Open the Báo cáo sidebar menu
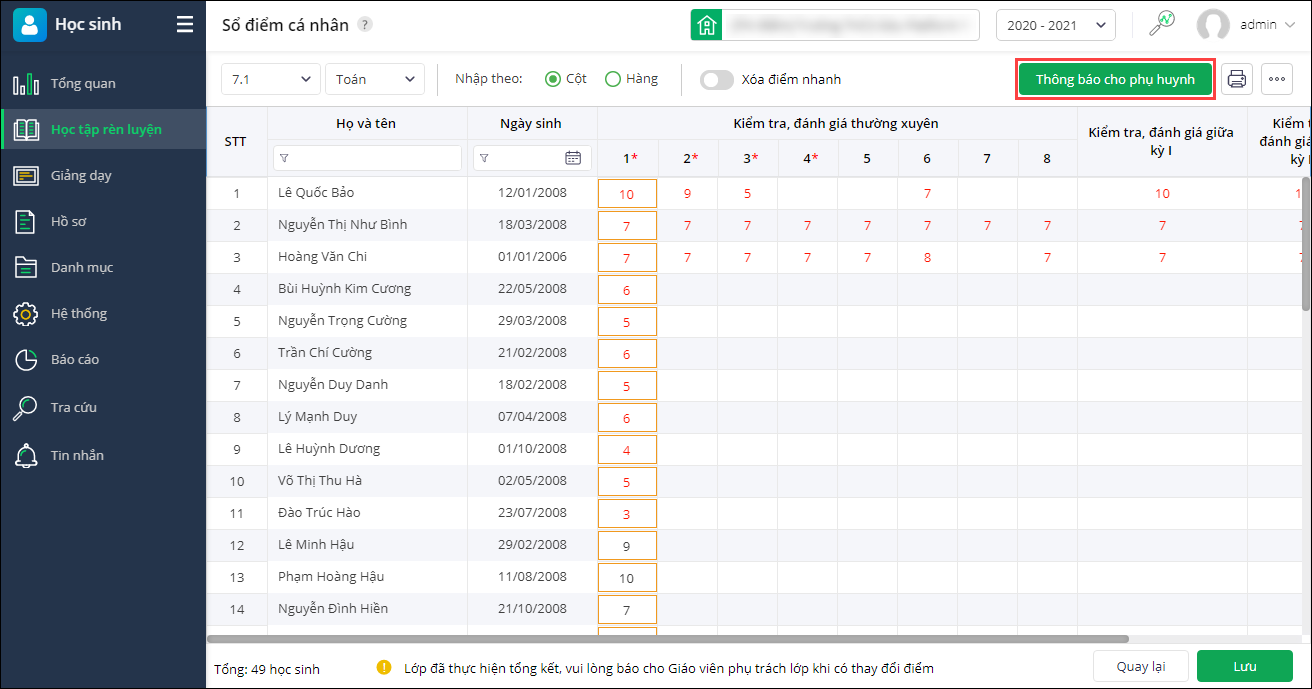Screen dimensions: 1312x689 75,360
